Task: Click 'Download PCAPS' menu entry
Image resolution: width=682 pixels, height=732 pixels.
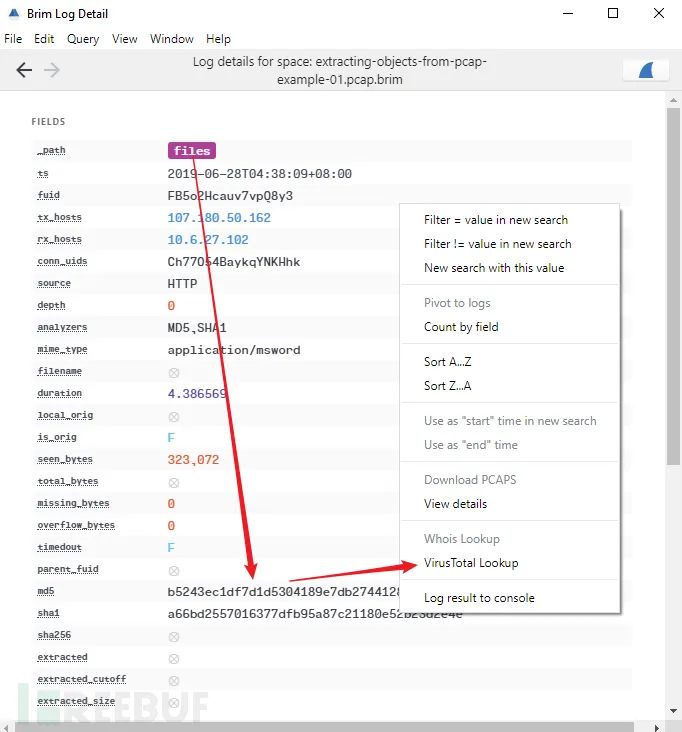Action: (470, 480)
